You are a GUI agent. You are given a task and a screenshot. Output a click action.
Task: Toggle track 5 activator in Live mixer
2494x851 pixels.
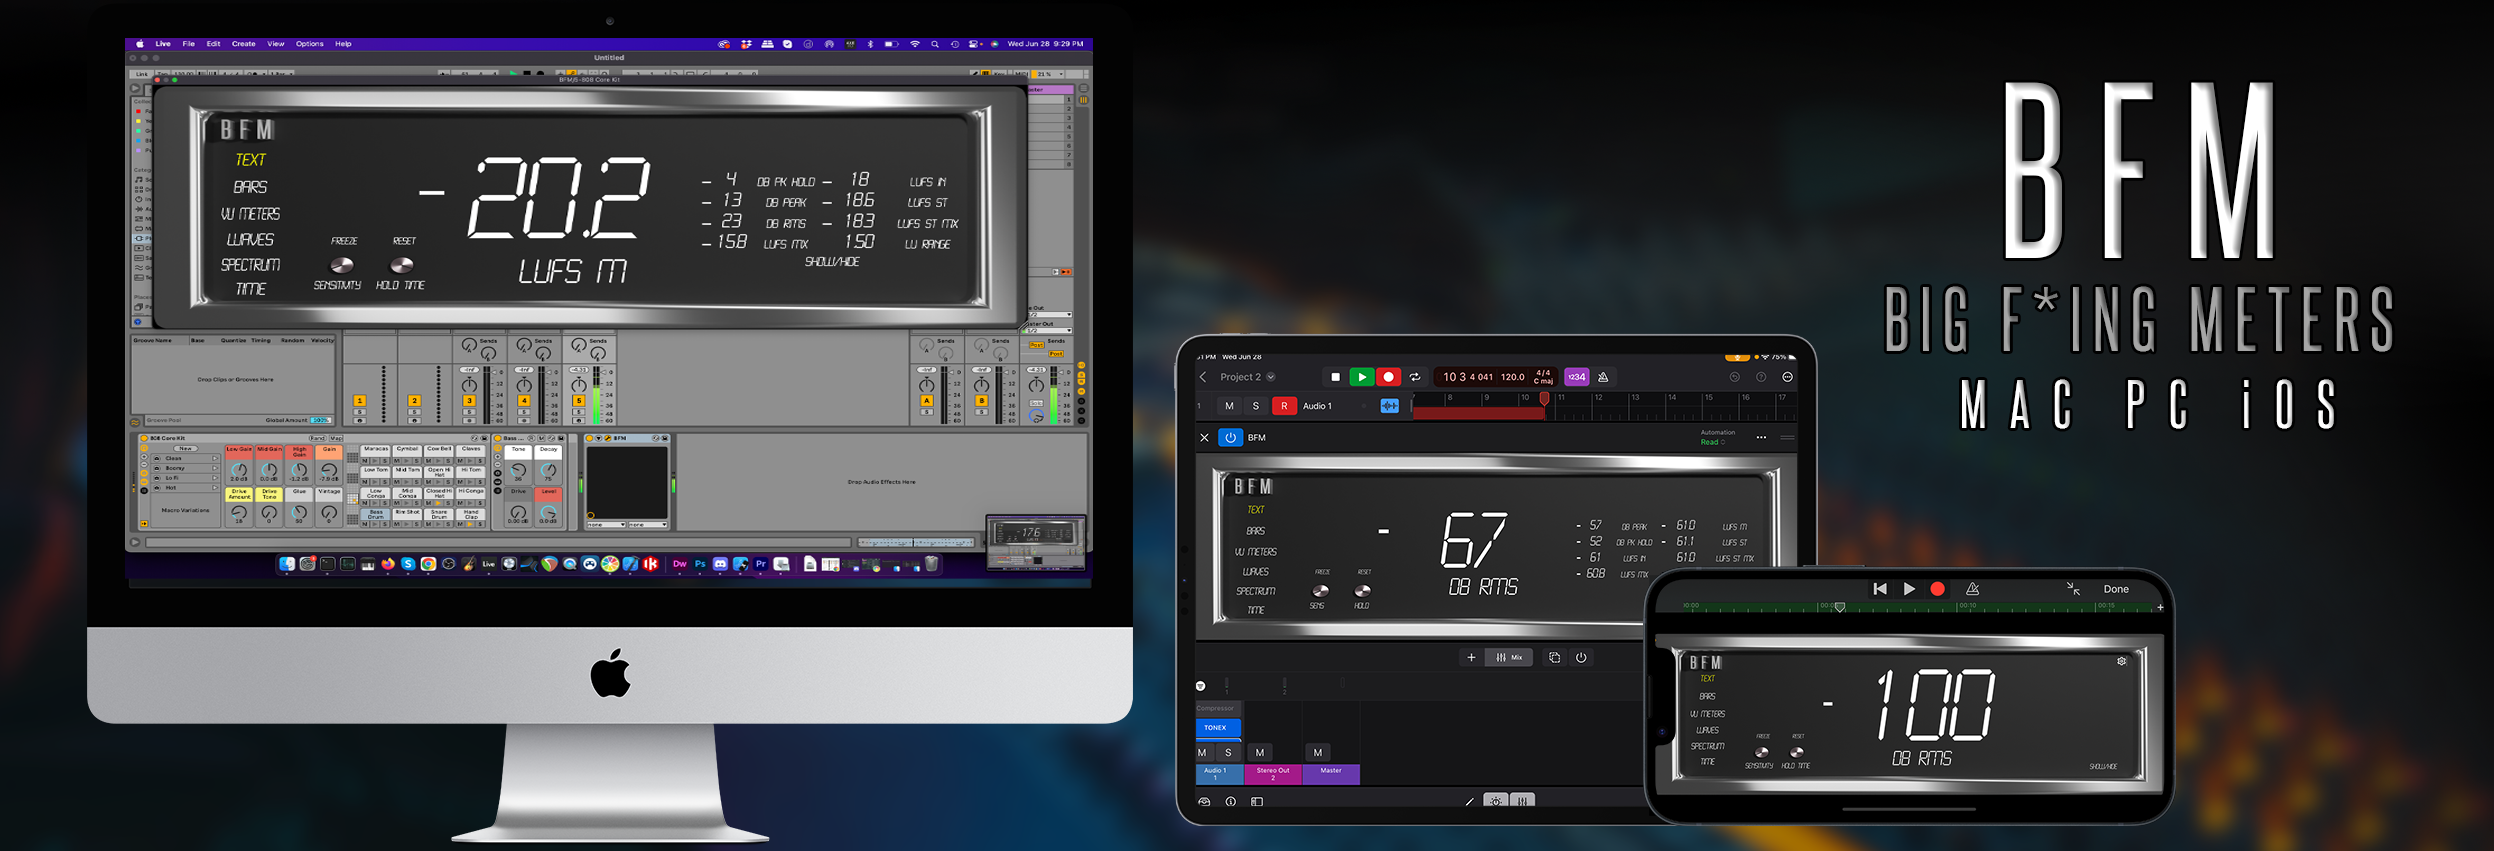tap(579, 400)
